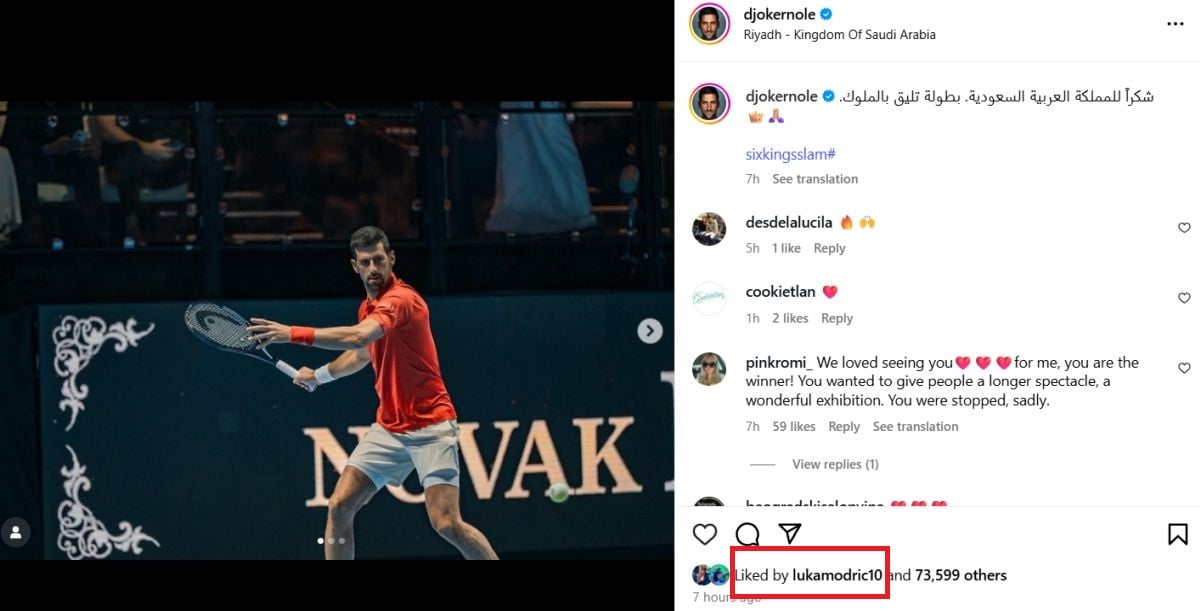Expand View replies (1)

point(835,464)
